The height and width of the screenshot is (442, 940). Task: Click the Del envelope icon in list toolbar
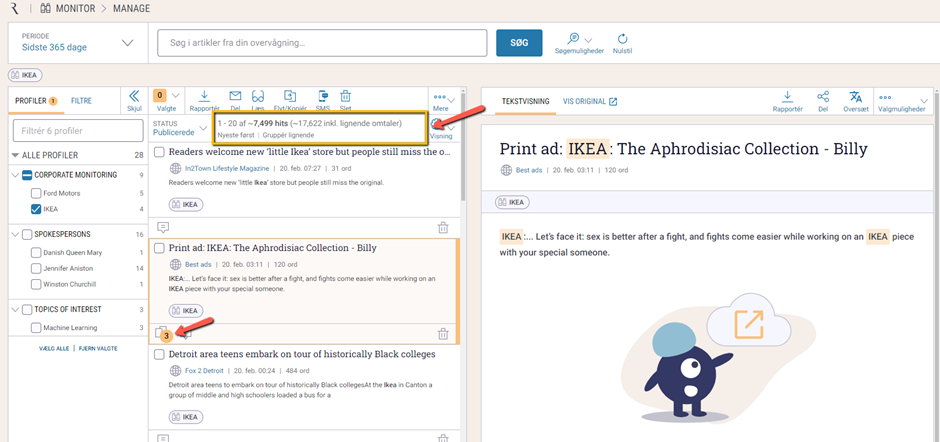point(235,96)
